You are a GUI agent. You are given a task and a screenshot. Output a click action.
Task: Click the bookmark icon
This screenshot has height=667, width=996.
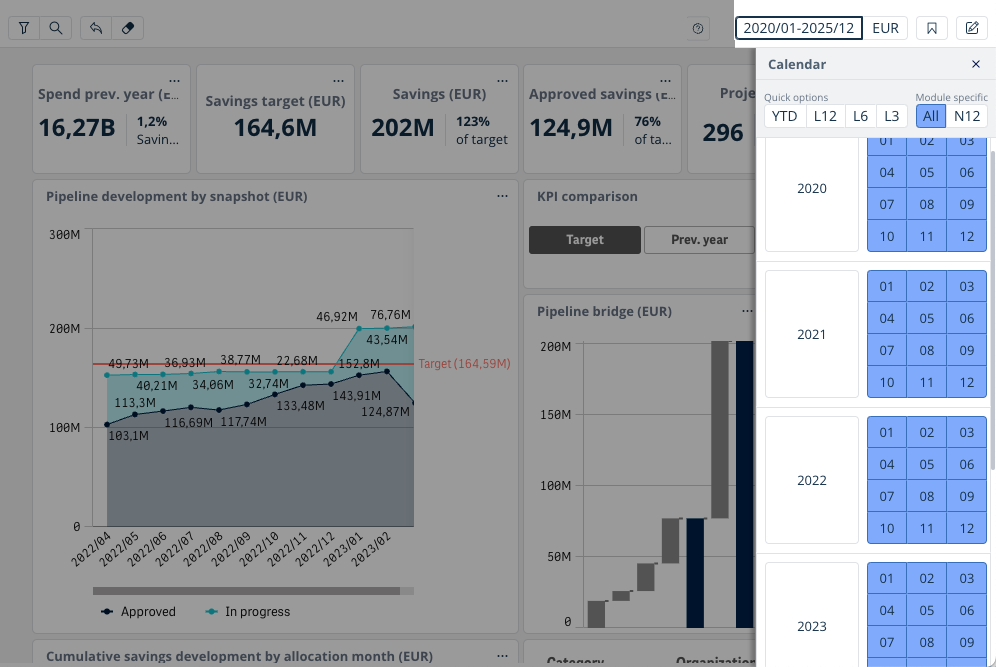tap(931, 28)
